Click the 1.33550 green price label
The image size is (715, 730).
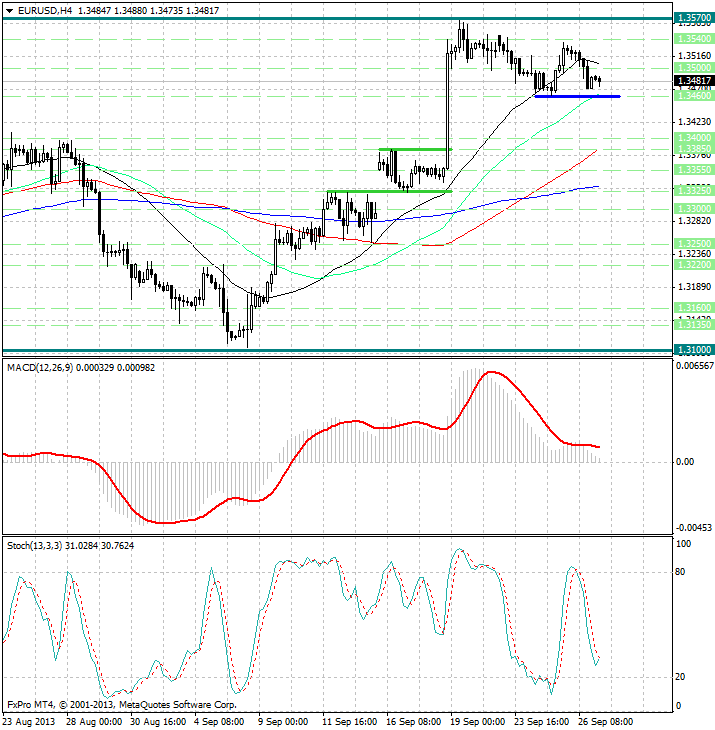point(694,169)
